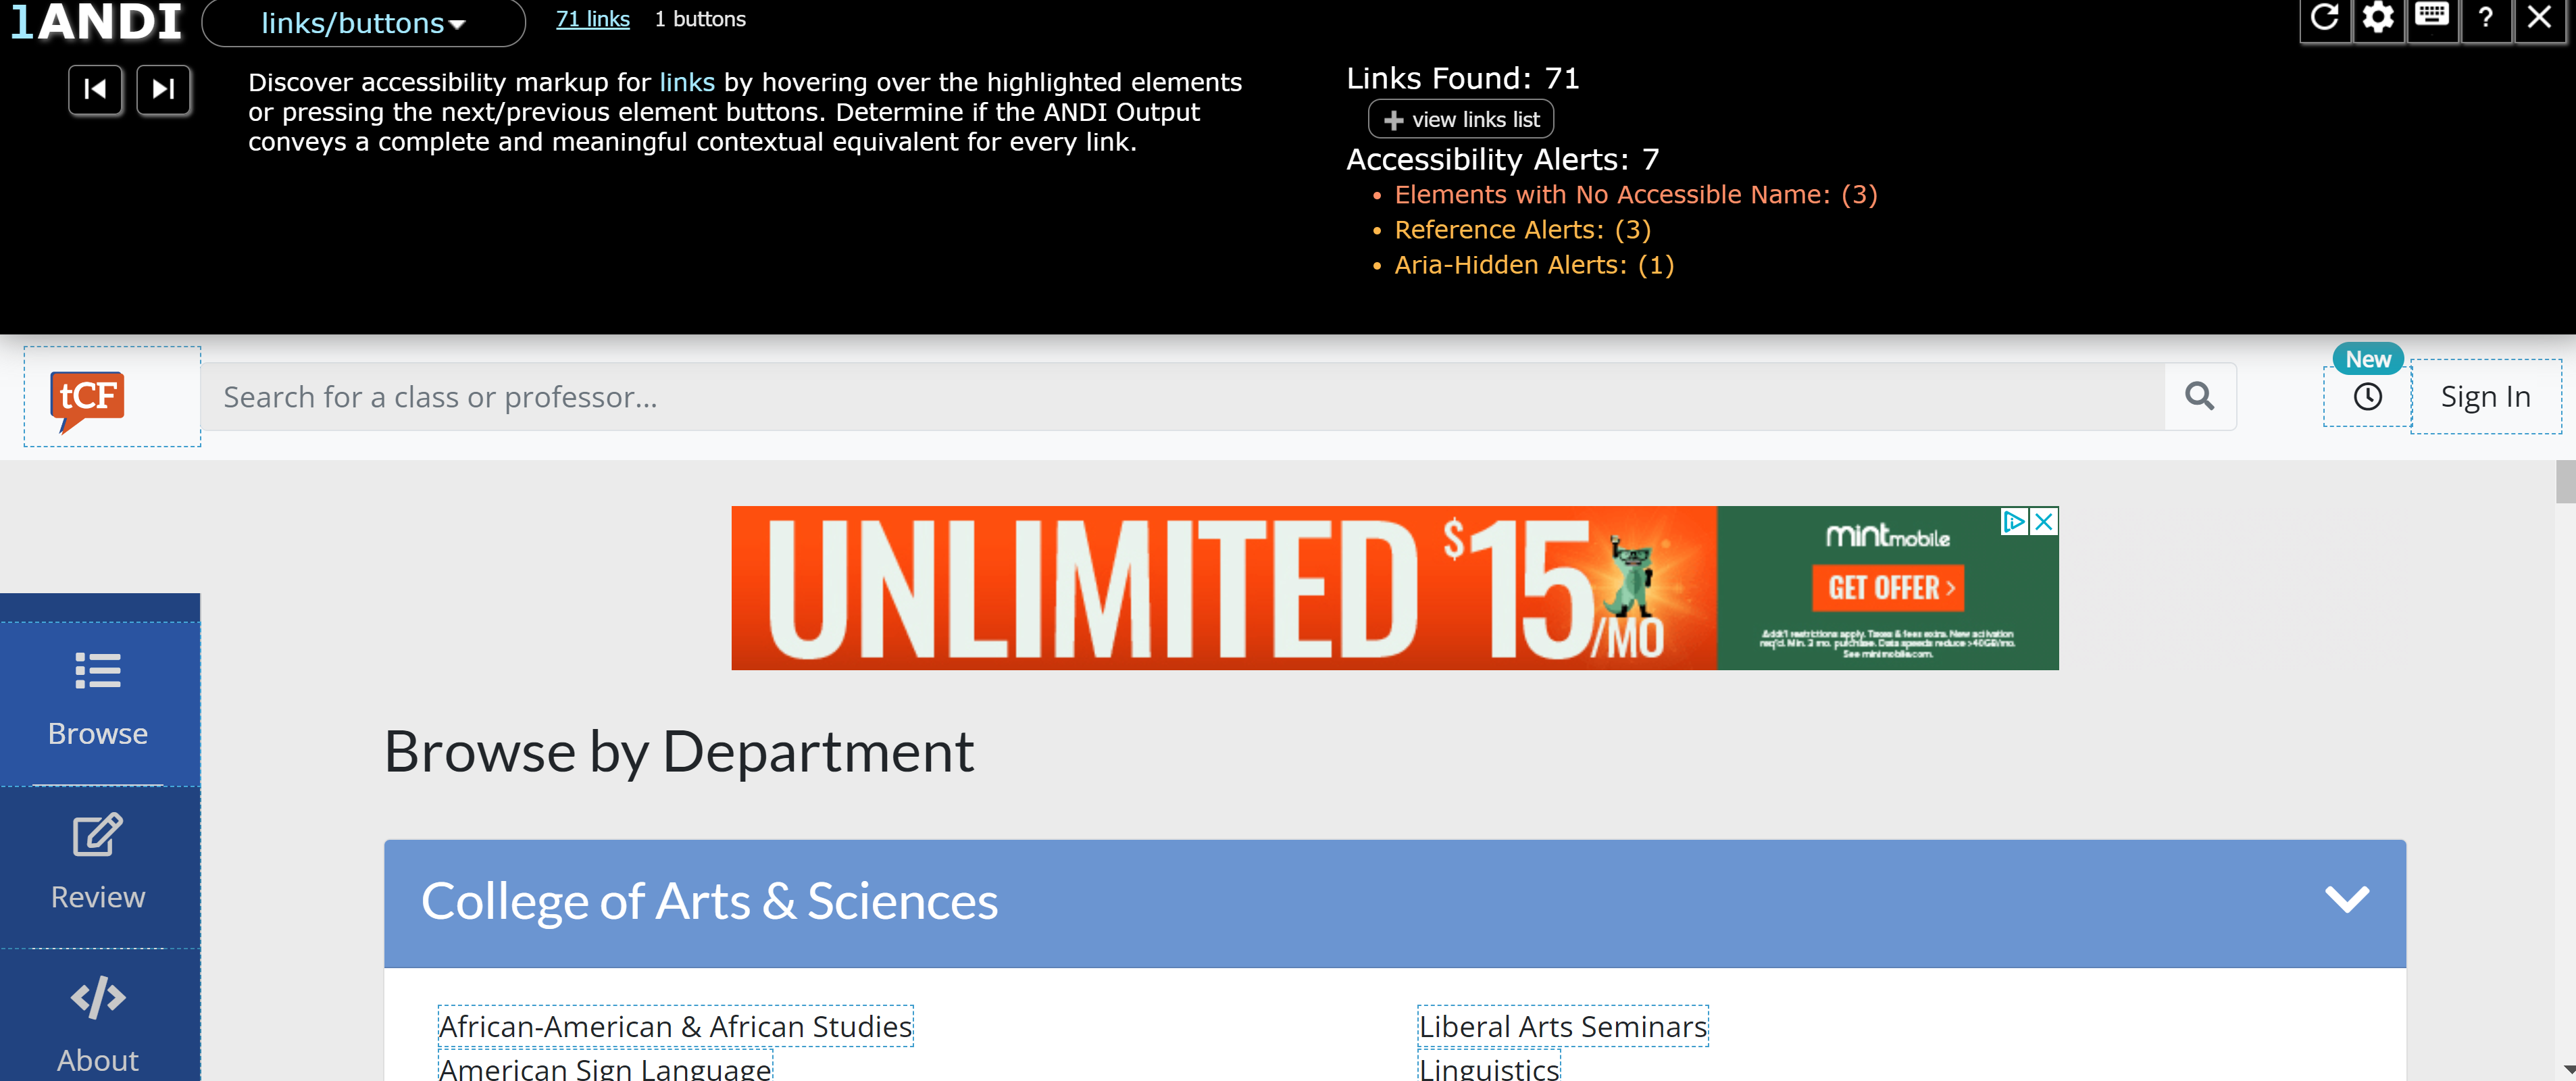Collapse College of Arts & Sciences section
This screenshot has width=2576, height=1081.
point(2346,900)
